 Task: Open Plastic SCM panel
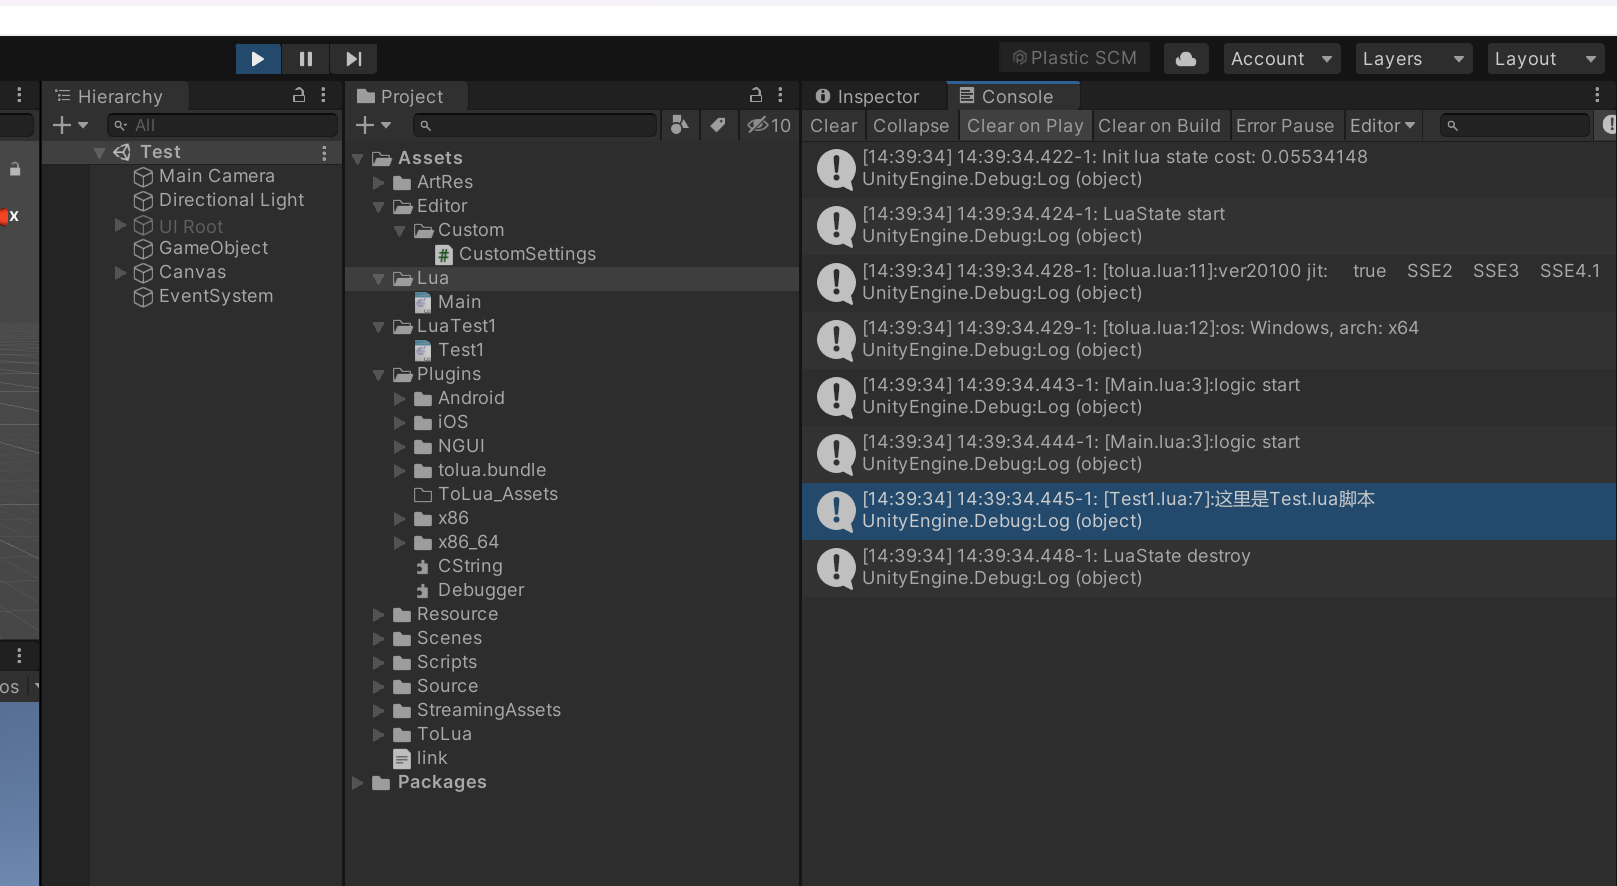click(x=1075, y=58)
